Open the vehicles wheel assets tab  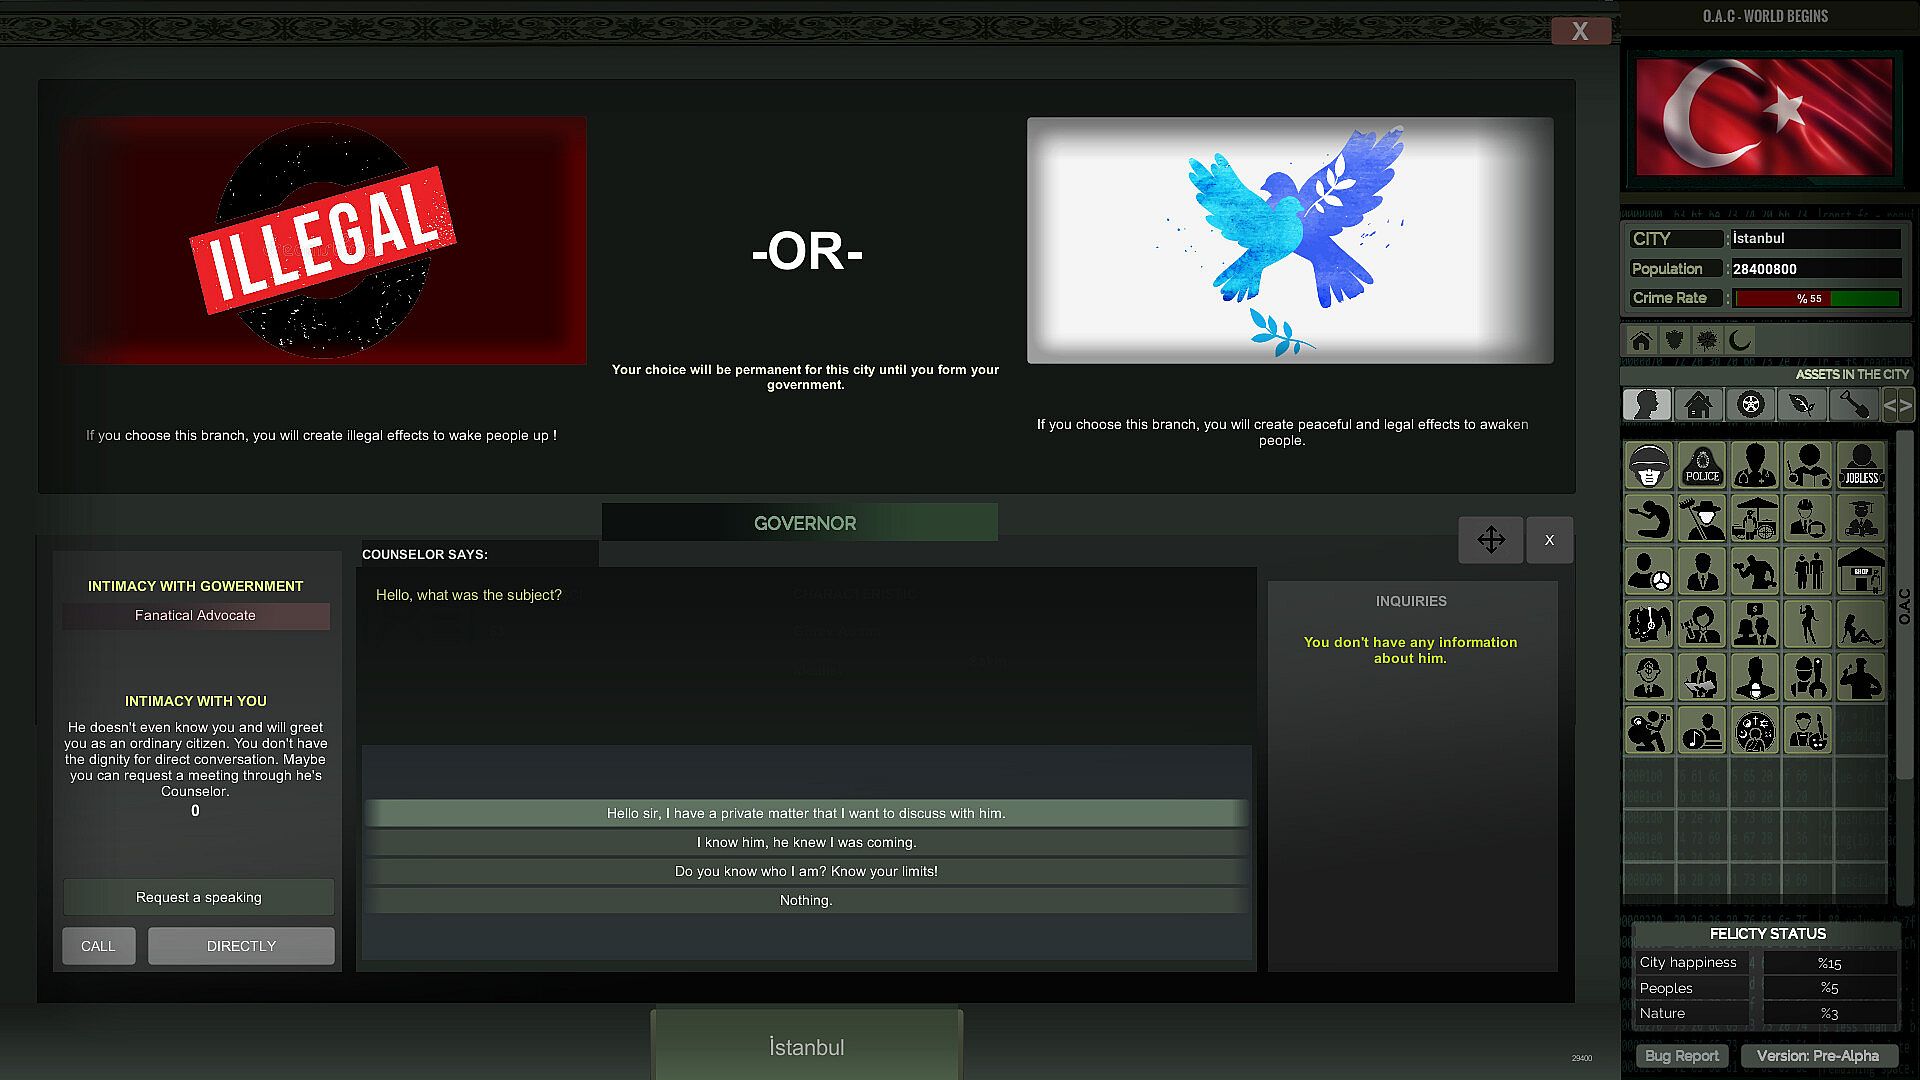(x=1750, y=405)
